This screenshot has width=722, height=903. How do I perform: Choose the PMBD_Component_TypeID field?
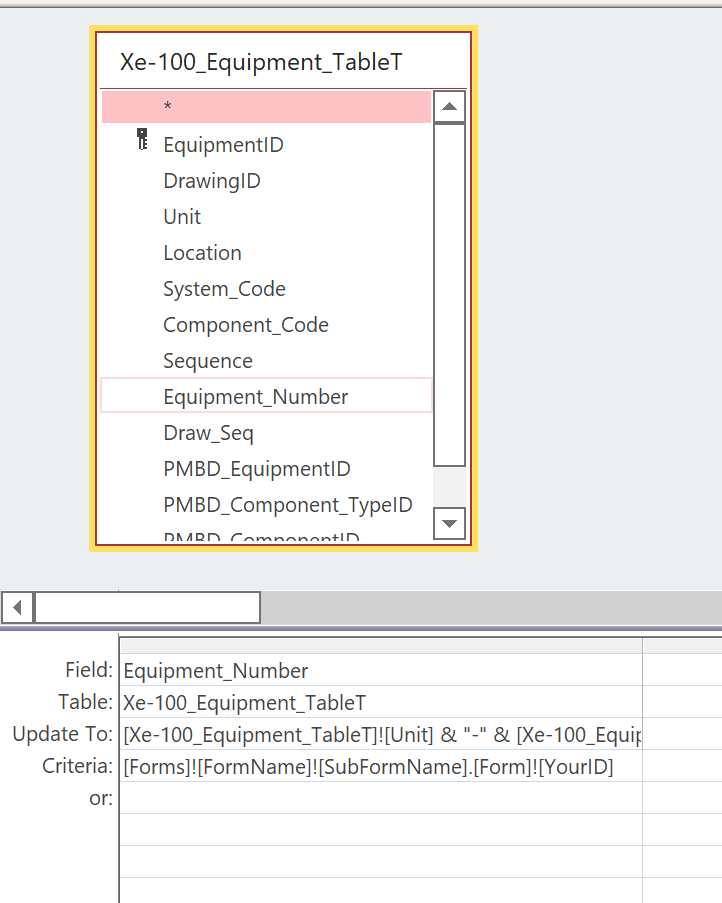[288, 505]
